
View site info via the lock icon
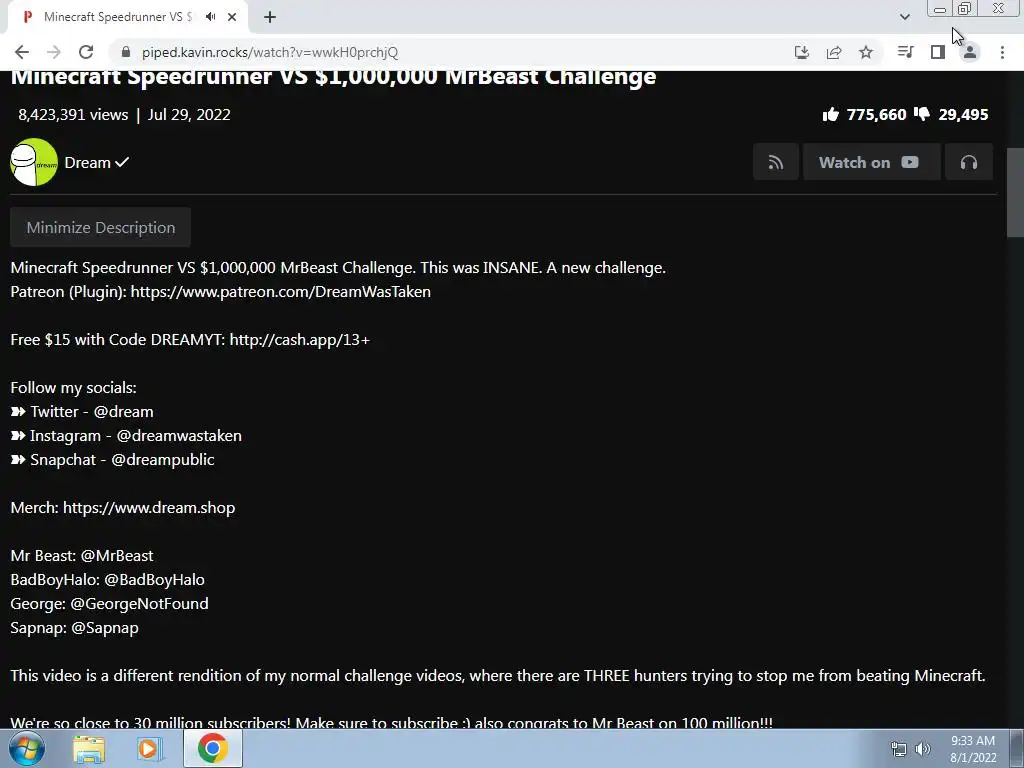(x=127, y=52)
